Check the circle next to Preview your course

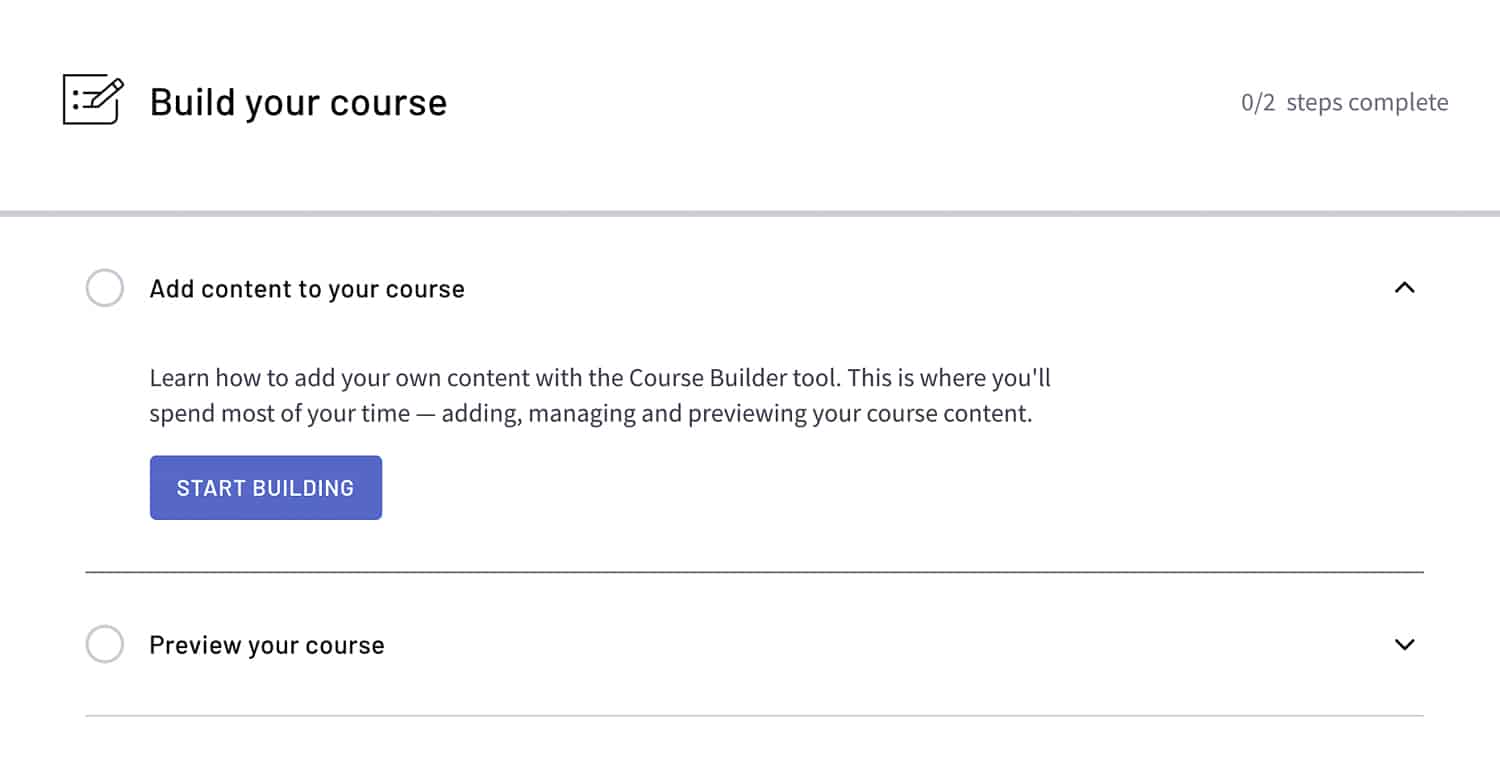(104, 644)
